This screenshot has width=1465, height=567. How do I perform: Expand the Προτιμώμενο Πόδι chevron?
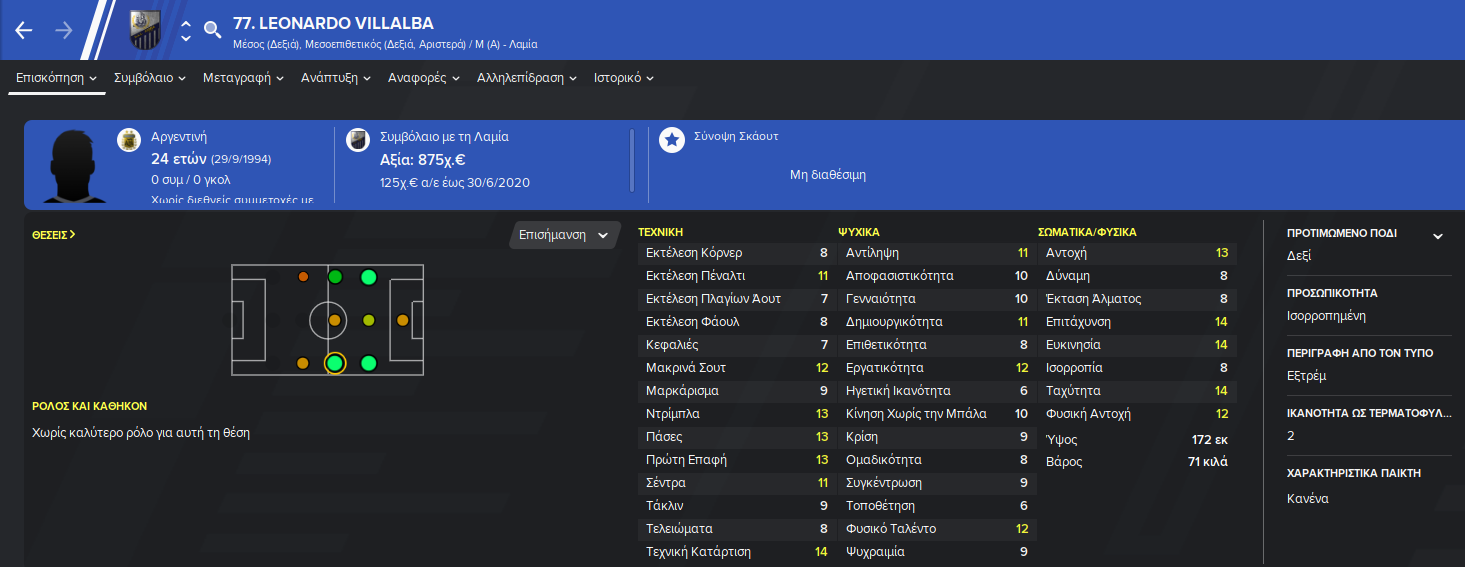[x=1438, y=236]
